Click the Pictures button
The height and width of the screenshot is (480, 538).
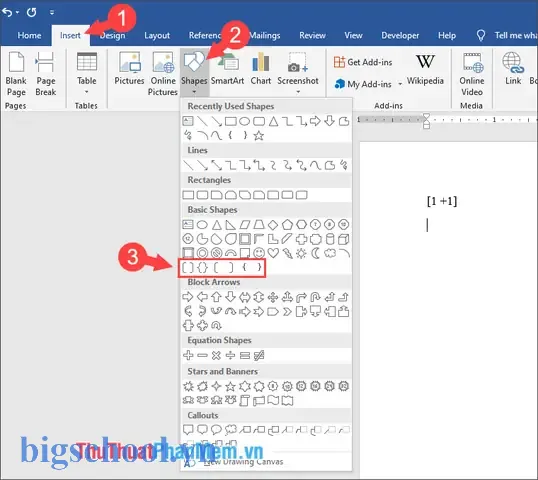point(129,68)
